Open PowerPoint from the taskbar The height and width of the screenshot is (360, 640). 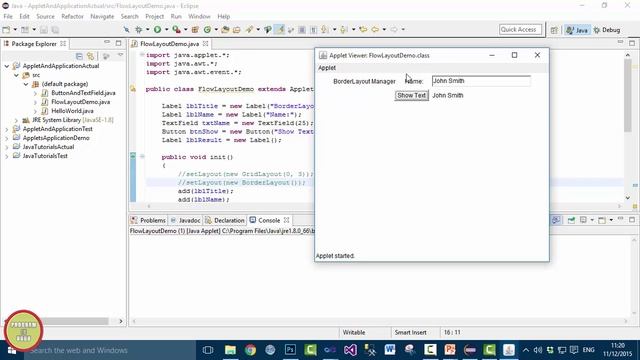pos(450,350)
